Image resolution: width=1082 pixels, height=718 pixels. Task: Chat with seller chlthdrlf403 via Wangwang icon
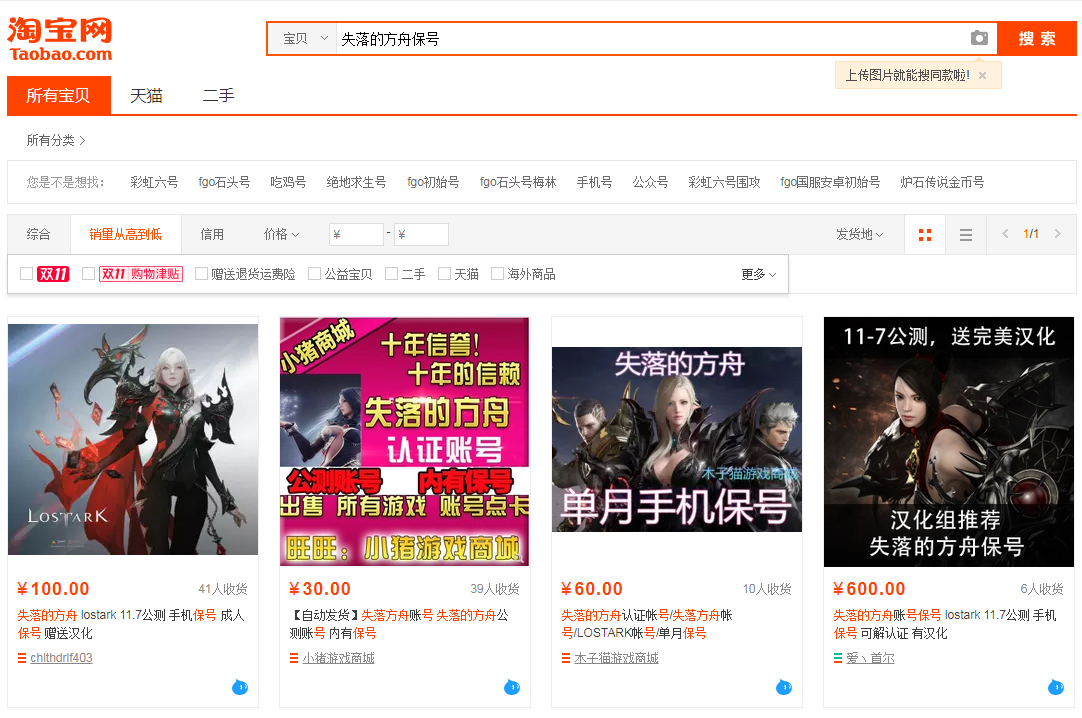pyautogui.click(x=239, y=686)
